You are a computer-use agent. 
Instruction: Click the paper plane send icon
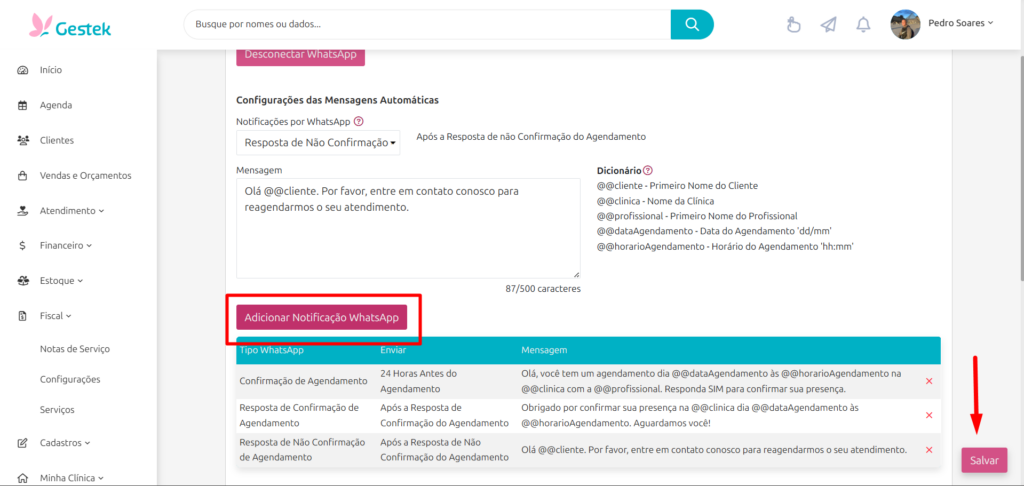[x=828, y=25]
